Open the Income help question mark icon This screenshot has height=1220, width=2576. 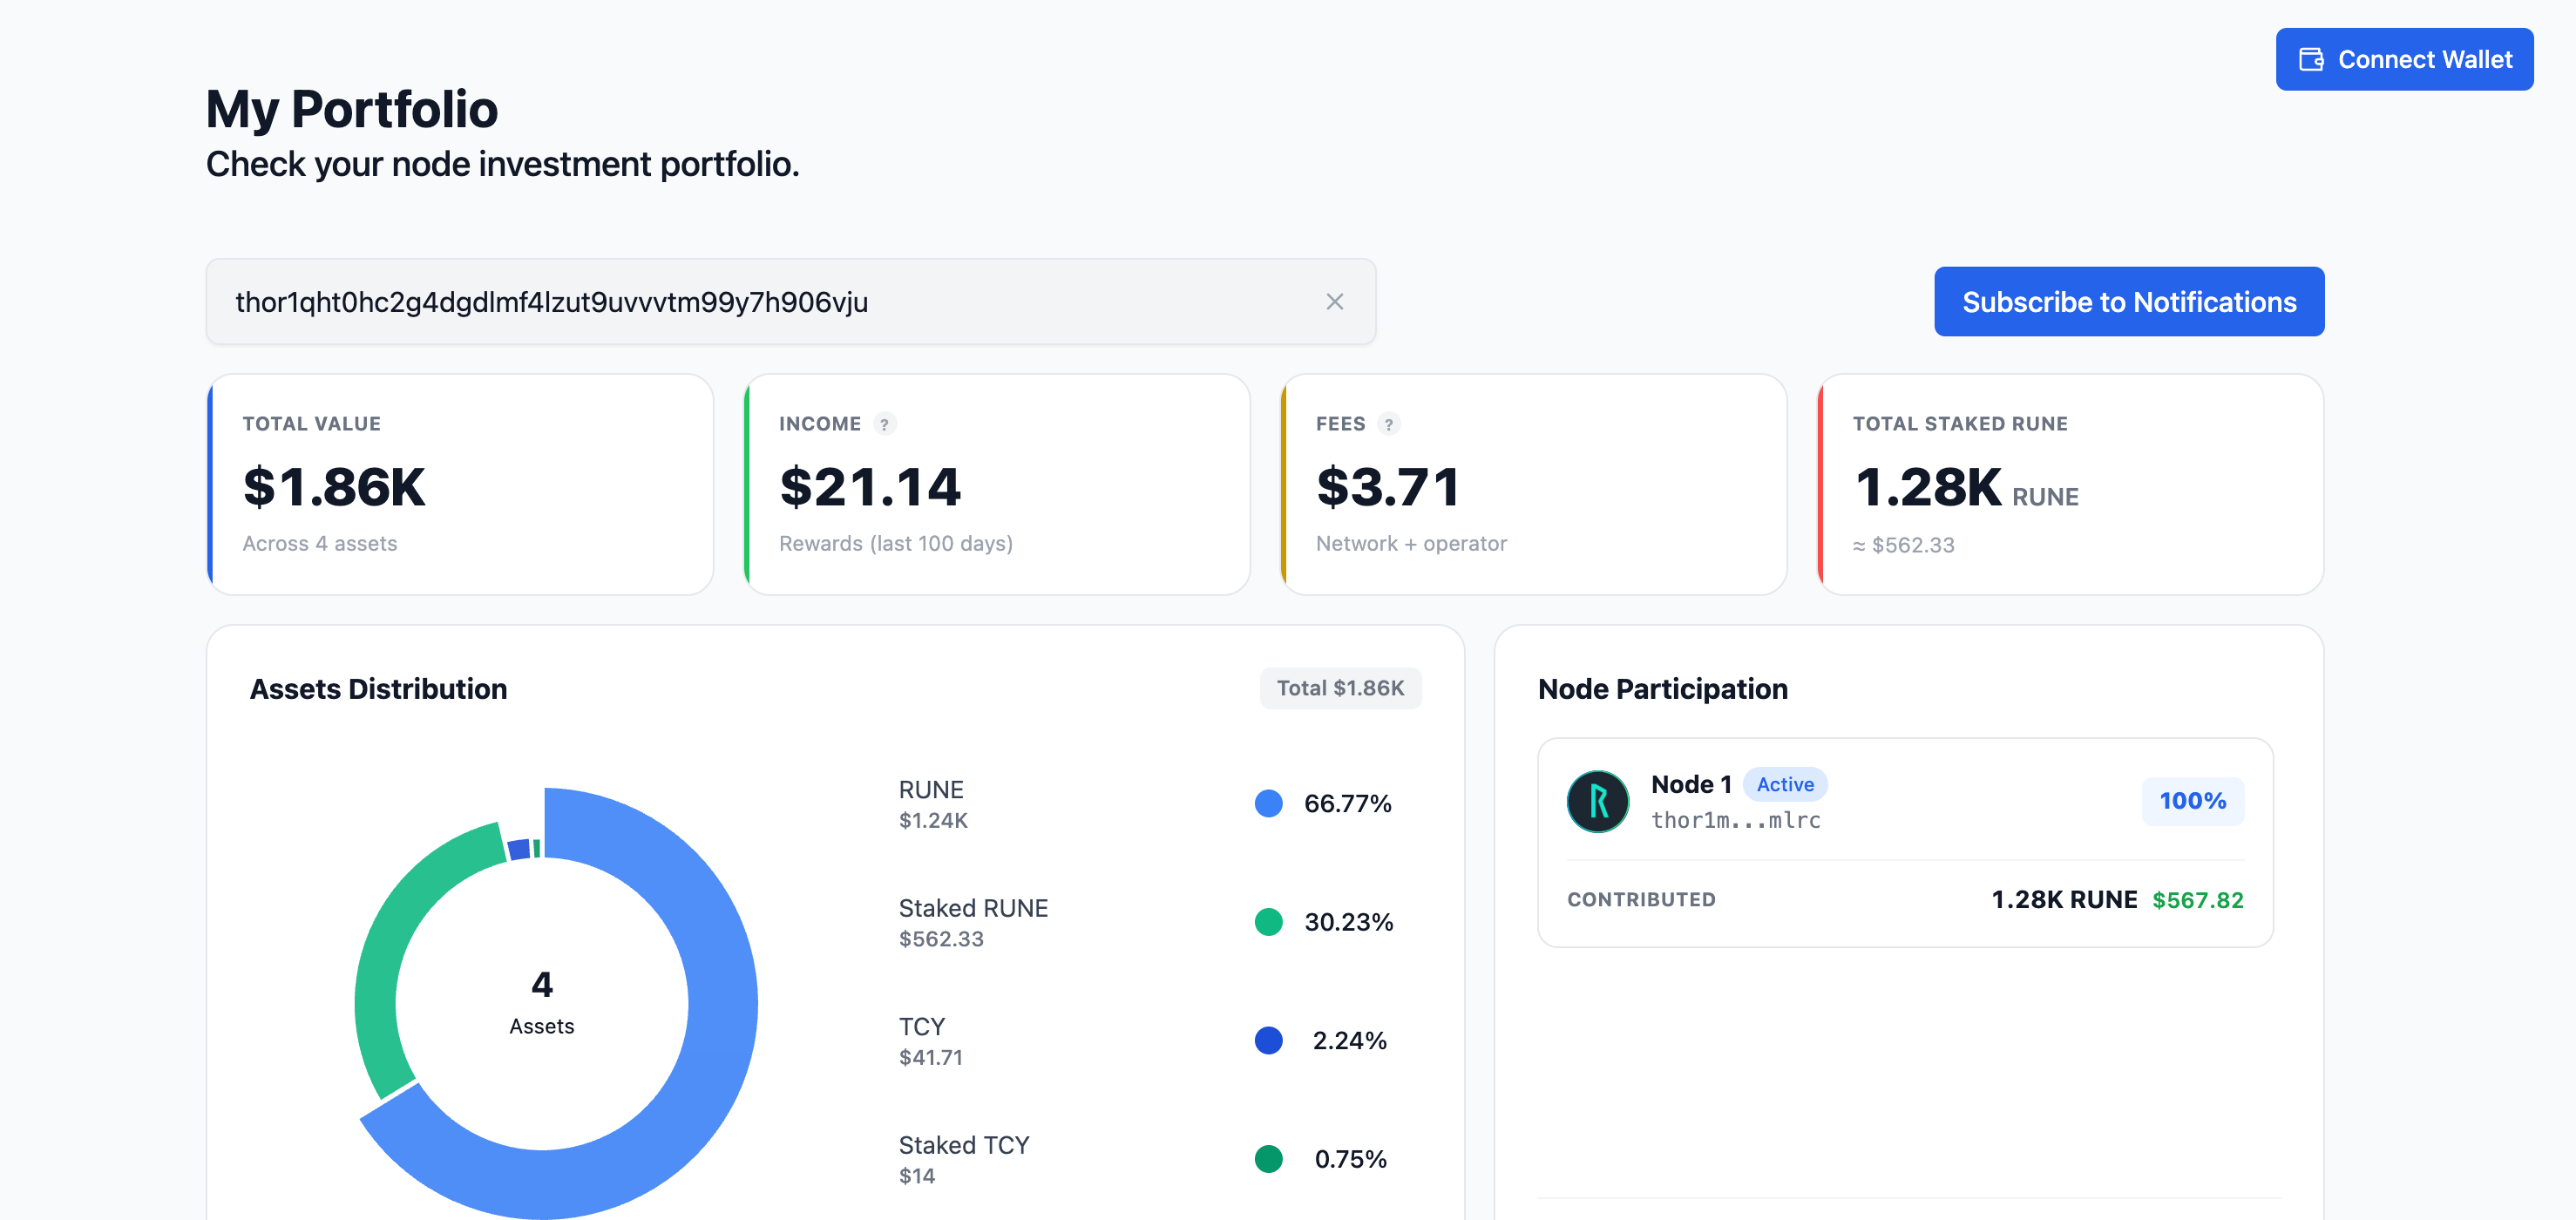tap(884, 424)
